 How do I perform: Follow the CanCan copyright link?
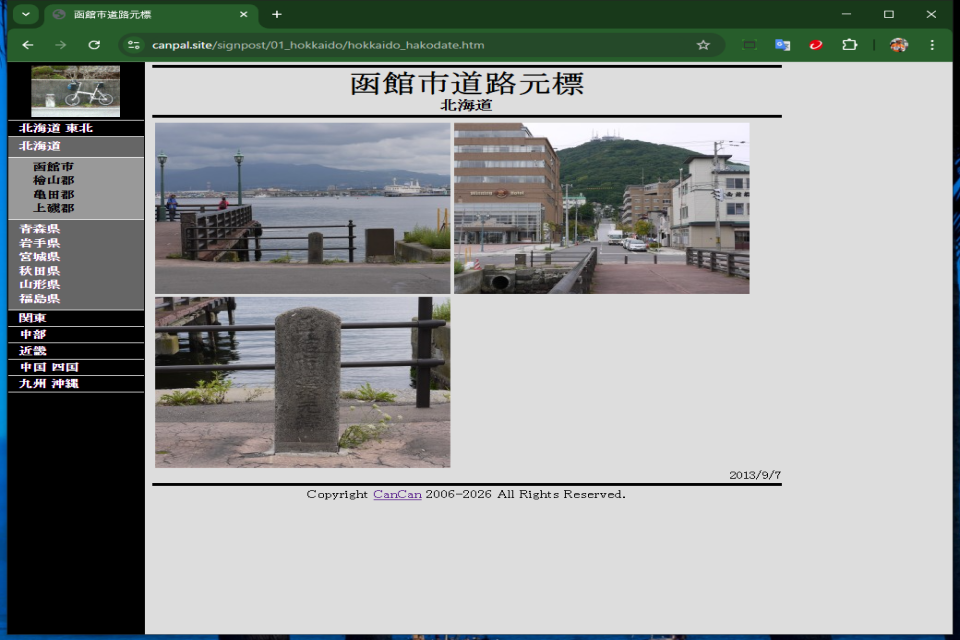[397, 494]
